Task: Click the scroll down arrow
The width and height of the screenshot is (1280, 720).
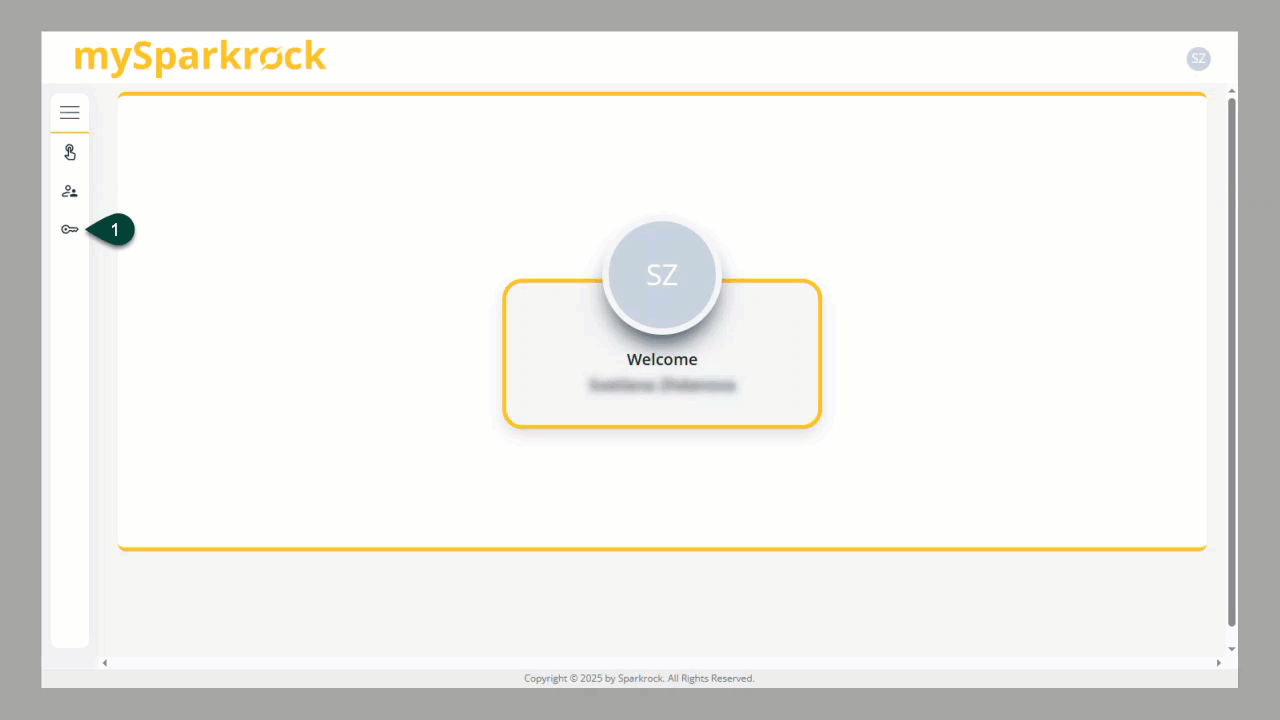Action: pyautogui.click(x=1231, y=649)
